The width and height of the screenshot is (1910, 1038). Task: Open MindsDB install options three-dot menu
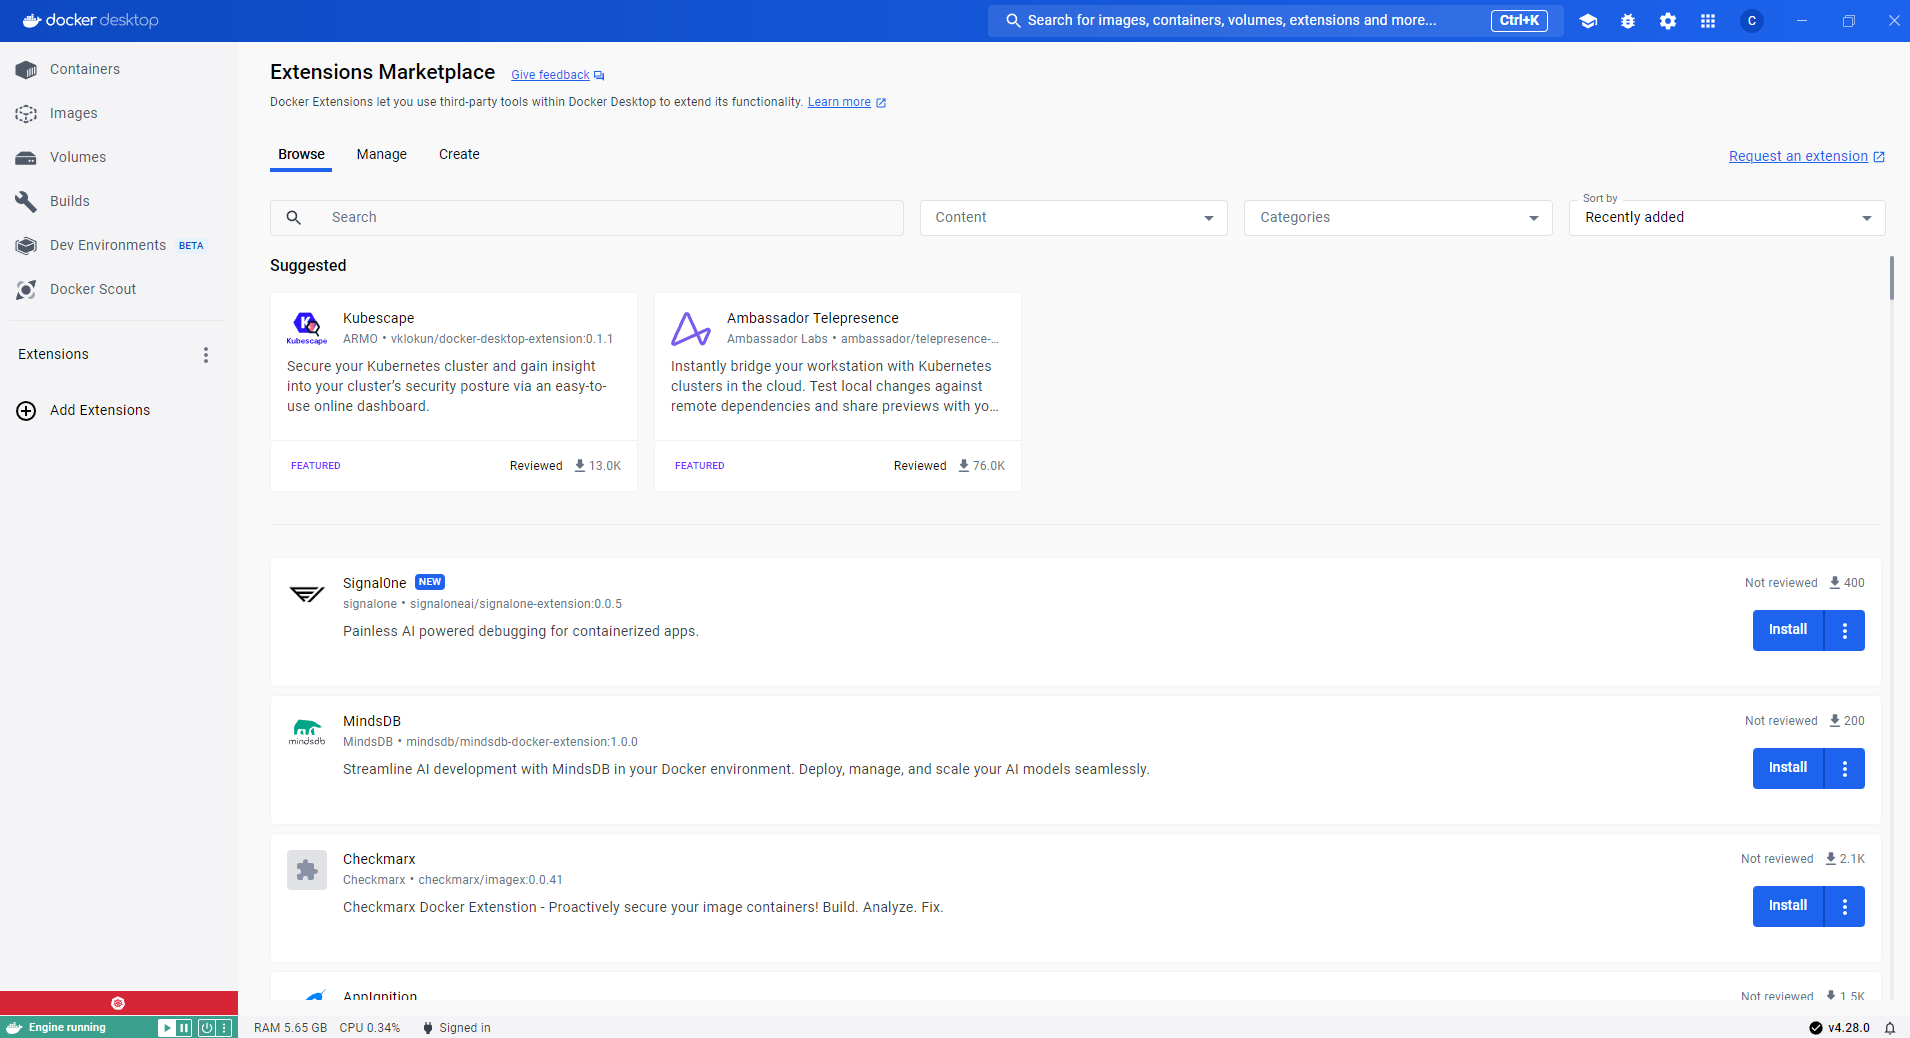coord(1845,769)
